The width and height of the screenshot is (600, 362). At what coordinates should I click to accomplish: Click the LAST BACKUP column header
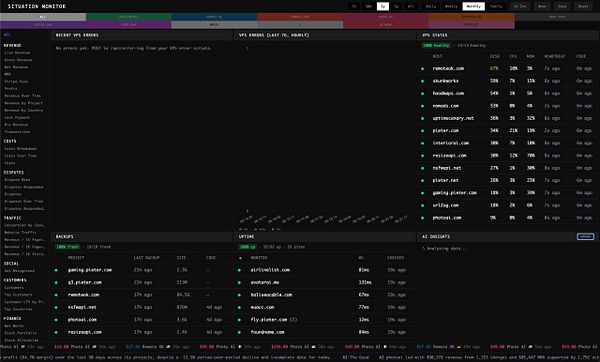147,258
